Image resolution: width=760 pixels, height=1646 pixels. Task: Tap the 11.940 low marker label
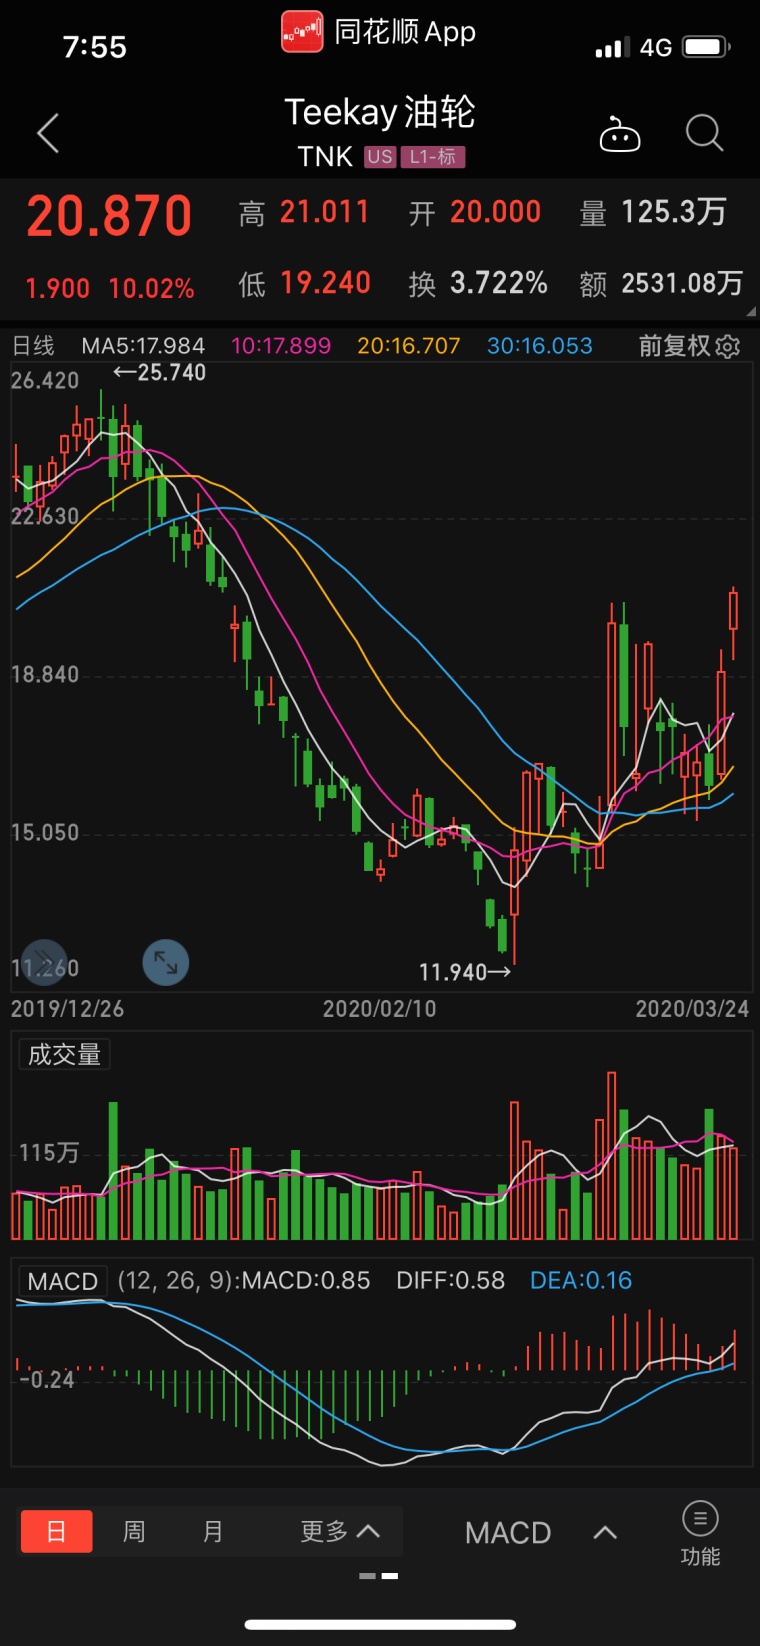(x=465, y=972)
